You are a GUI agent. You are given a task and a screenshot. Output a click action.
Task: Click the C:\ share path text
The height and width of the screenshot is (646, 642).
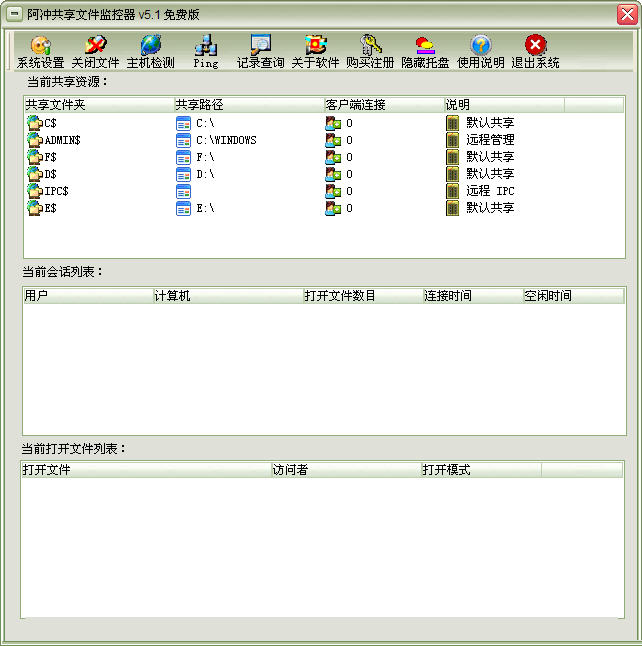(205, 123)
